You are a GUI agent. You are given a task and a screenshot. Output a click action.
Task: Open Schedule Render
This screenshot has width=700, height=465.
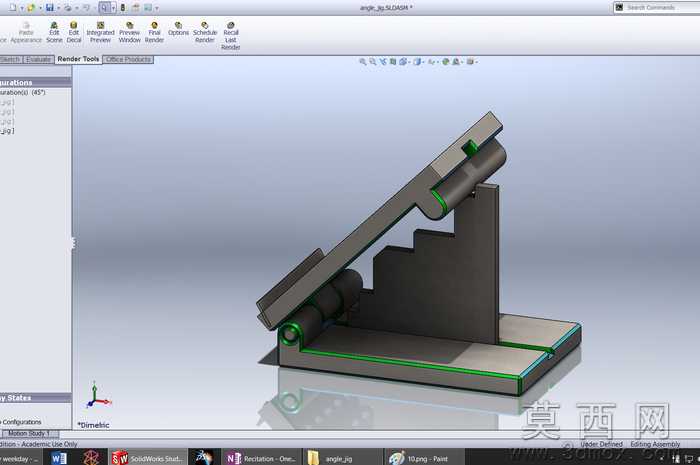205,32
